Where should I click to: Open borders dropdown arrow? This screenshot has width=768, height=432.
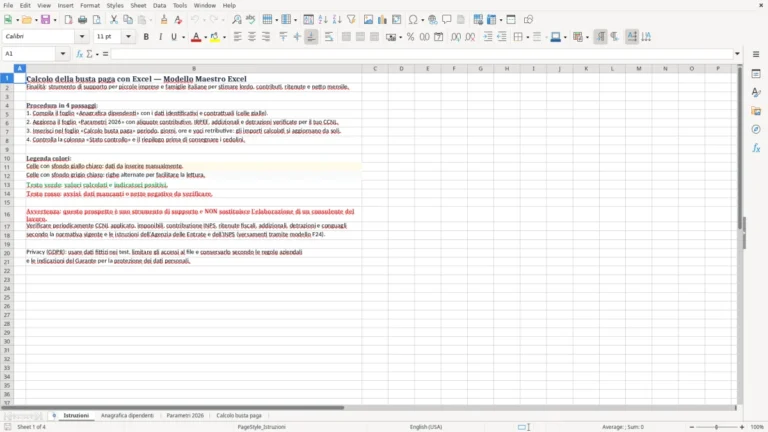(528, 37)
